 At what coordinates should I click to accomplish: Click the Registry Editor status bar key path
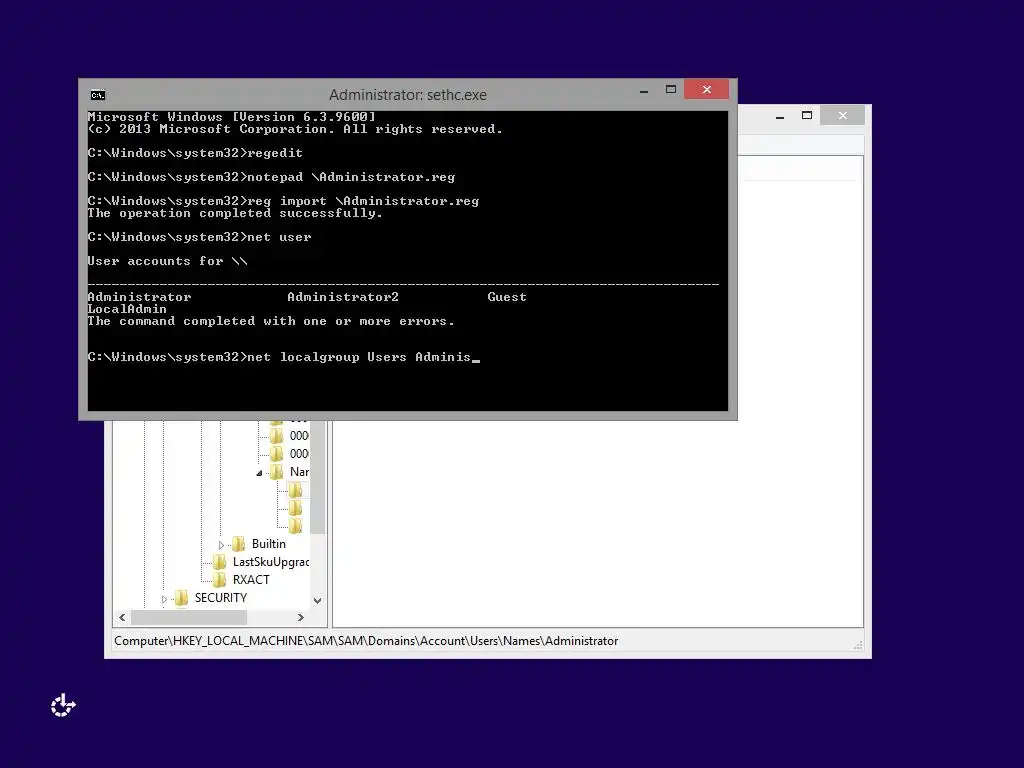click(366, 641)
